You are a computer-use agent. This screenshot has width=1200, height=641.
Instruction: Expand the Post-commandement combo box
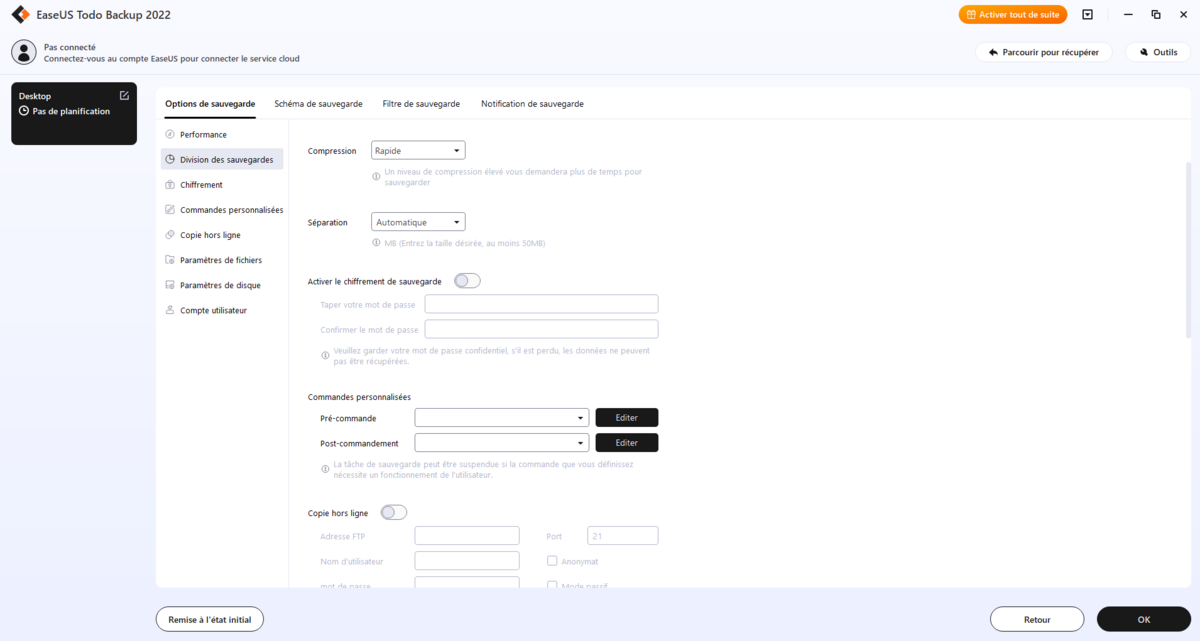coord(502,443)
